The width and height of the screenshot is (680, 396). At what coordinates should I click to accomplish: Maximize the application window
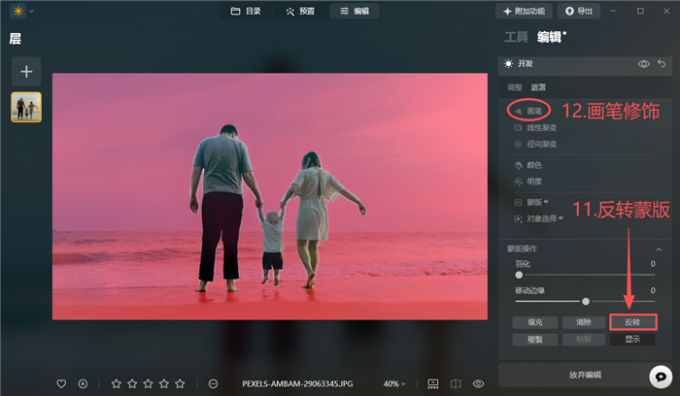(640, 11)
